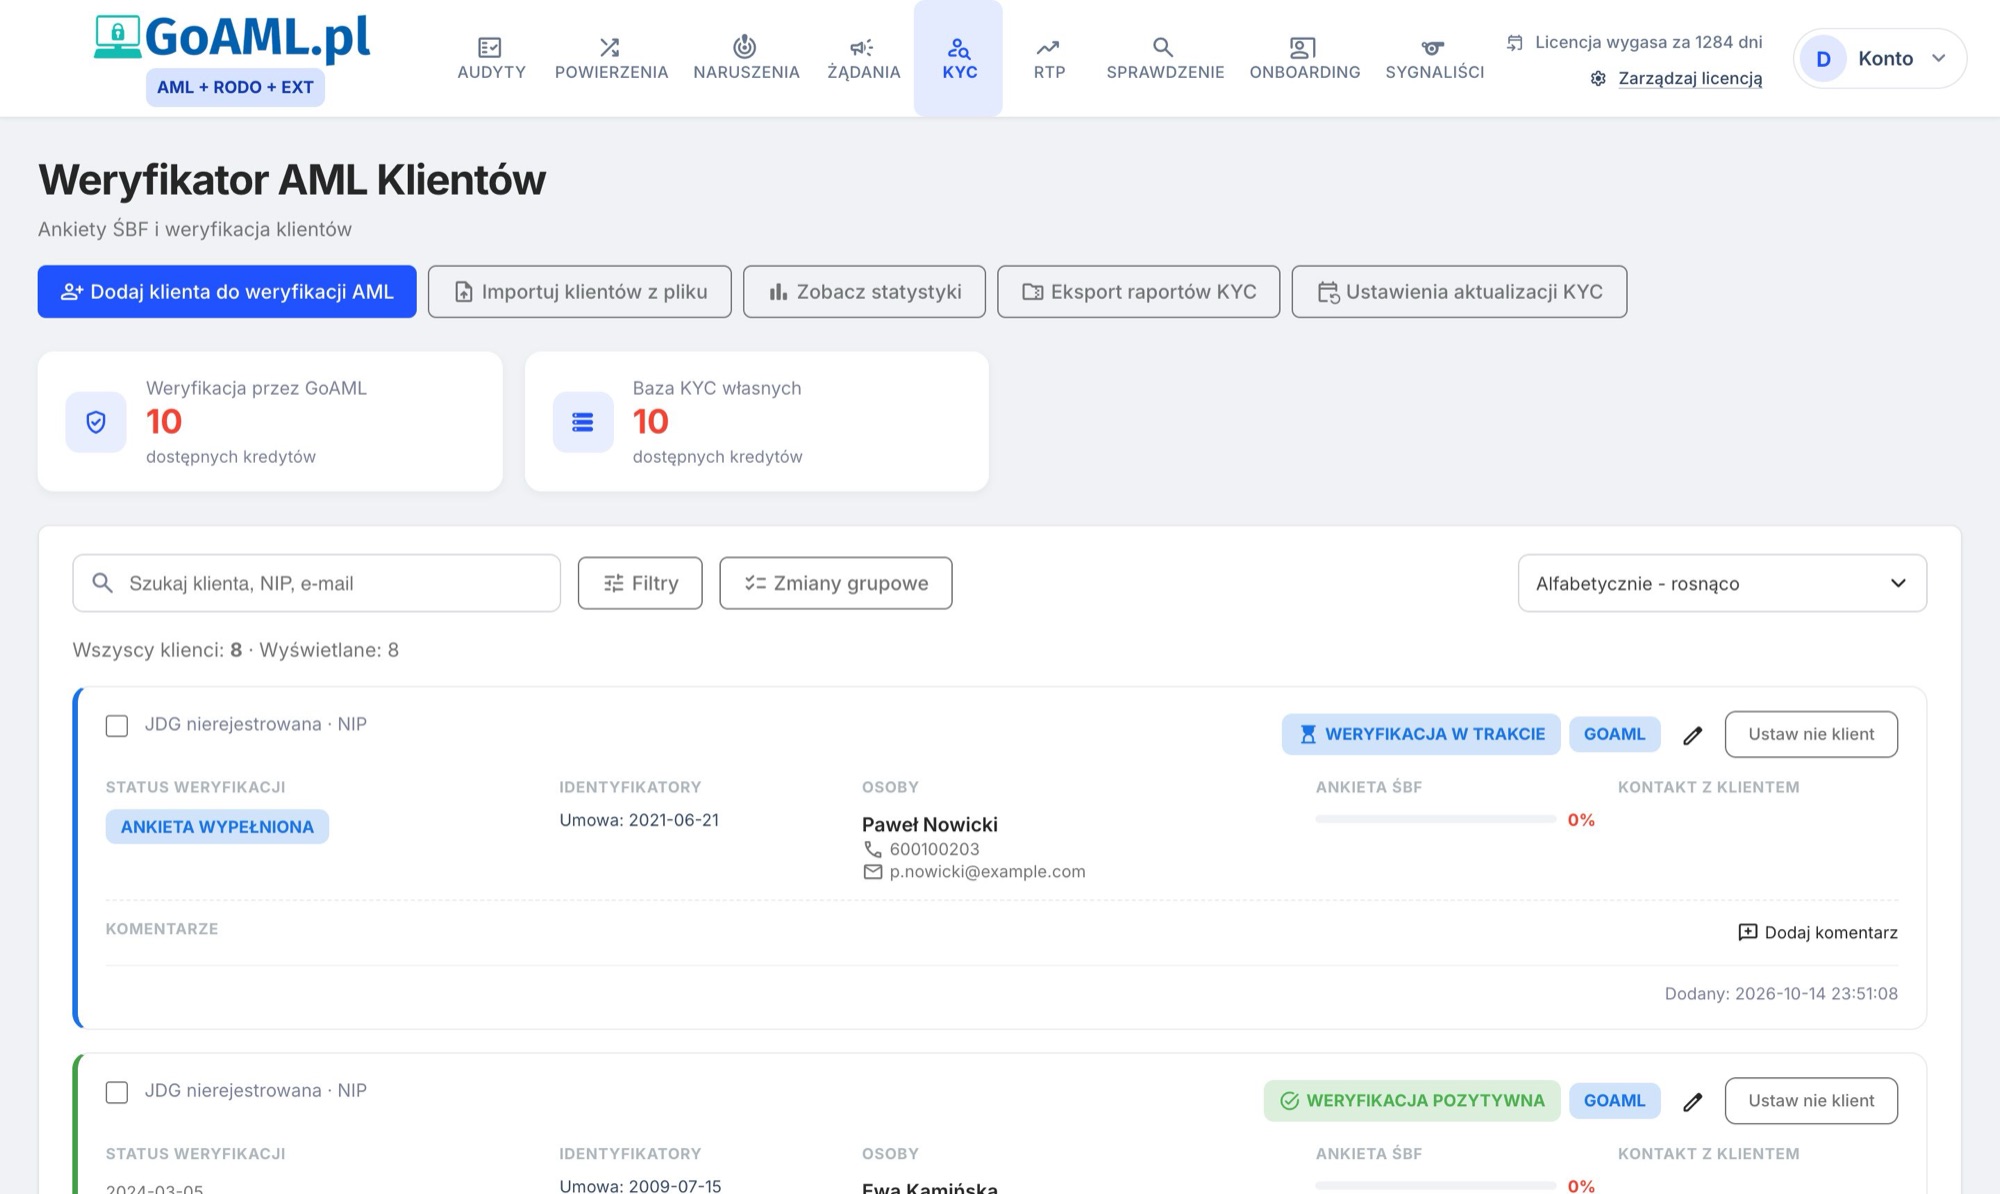This screenshot has height=1194, width=2000.
Task: Open Zobacz statystyki
Action: 864,292
